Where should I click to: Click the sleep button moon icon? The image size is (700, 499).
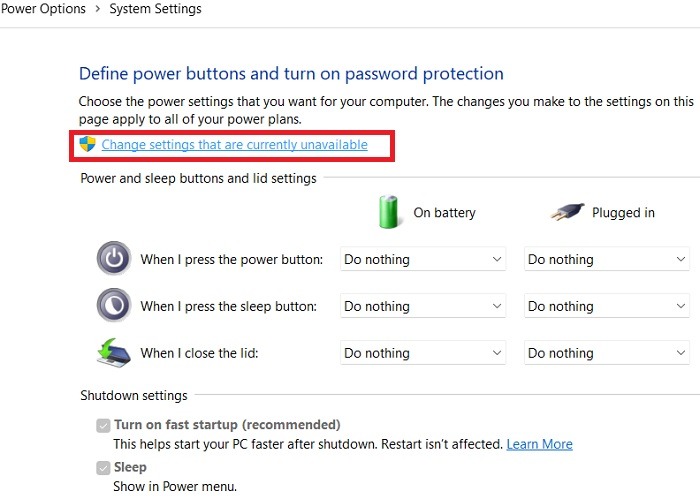[x=114, y=305]
